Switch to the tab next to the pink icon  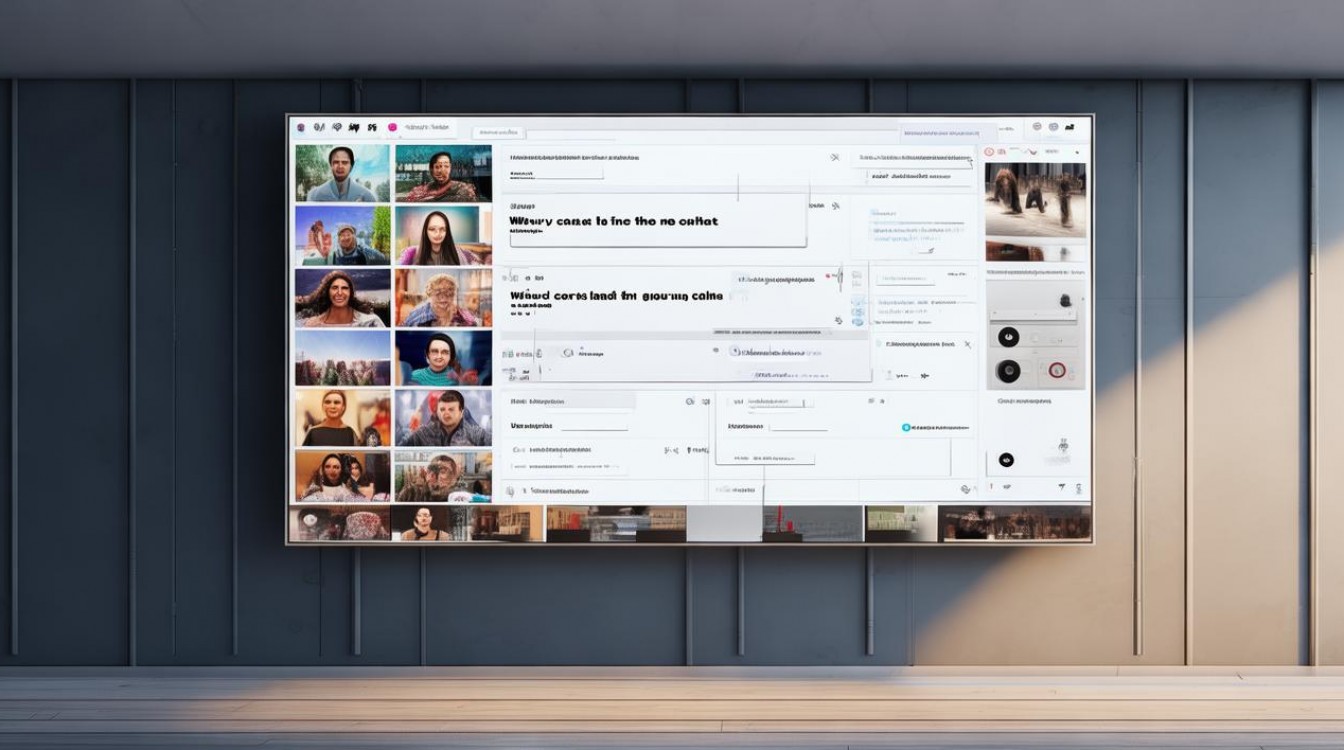pos(426,128)
